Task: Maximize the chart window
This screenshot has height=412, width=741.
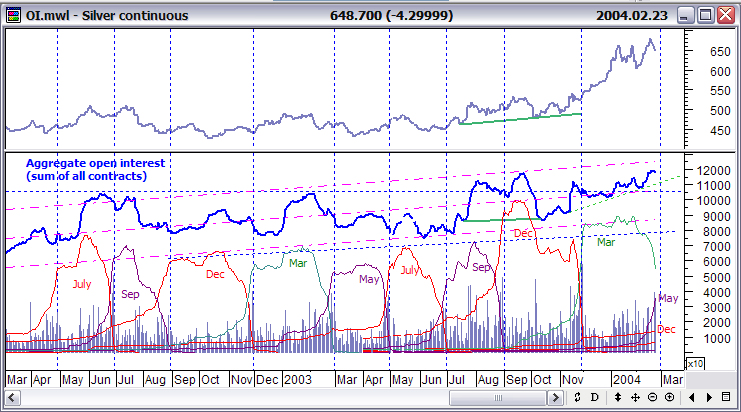Action: (x=705, y=15)
